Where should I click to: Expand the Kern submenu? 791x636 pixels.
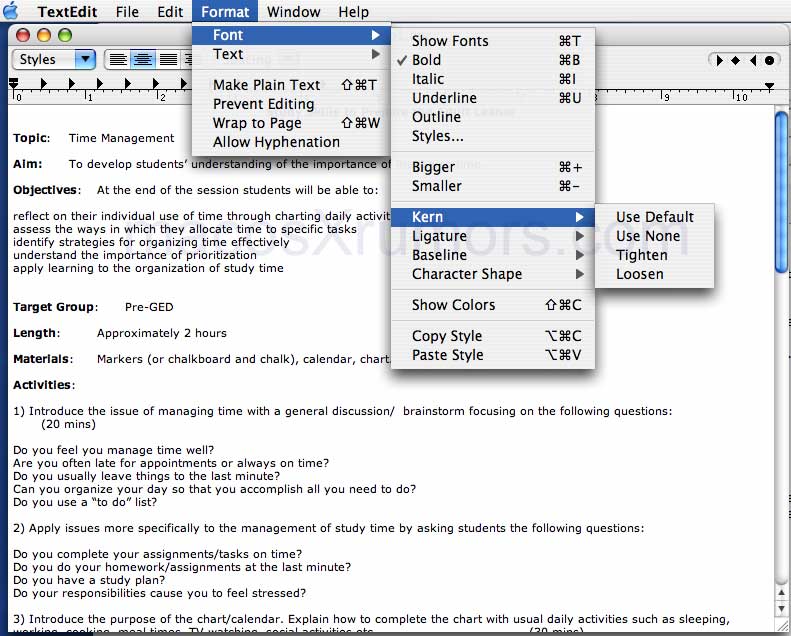coord(493,217)
